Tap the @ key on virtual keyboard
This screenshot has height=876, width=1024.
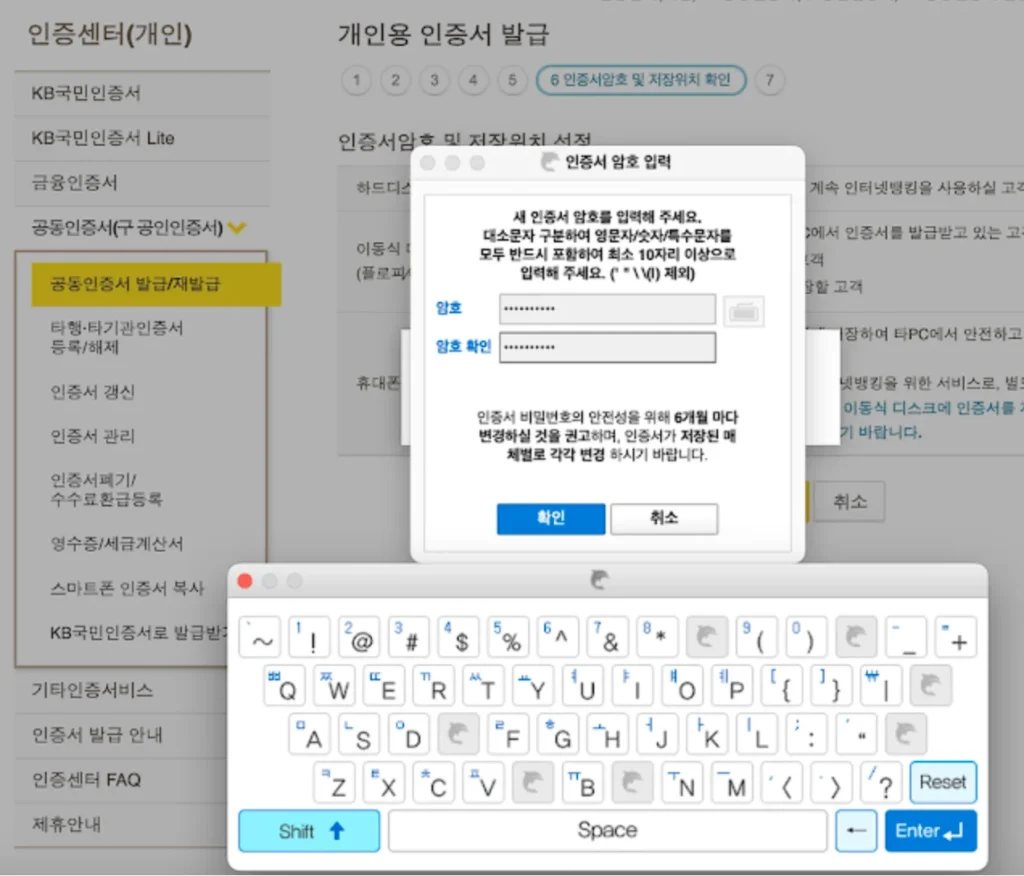click(359, 637)
